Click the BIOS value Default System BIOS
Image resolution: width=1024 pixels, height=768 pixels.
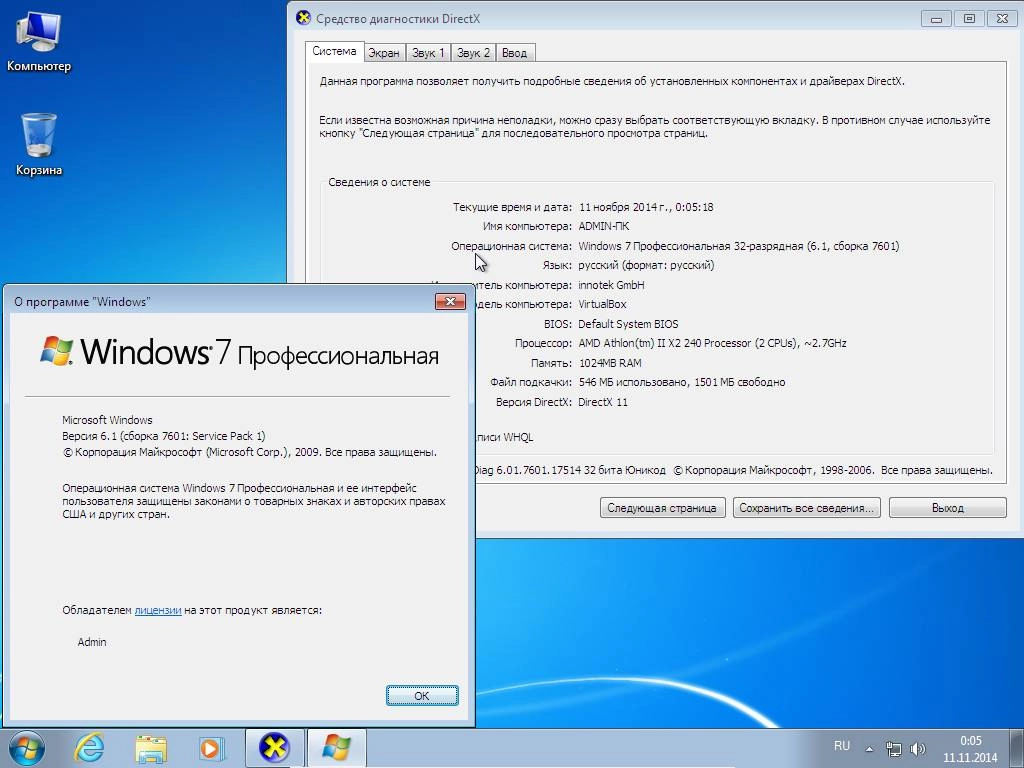point(628,324)
